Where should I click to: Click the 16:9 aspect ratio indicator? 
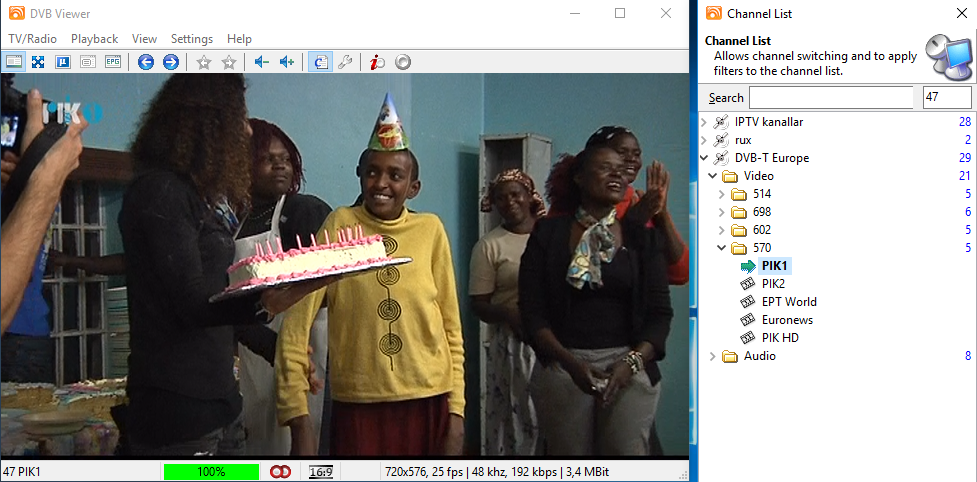pos(321,472)
